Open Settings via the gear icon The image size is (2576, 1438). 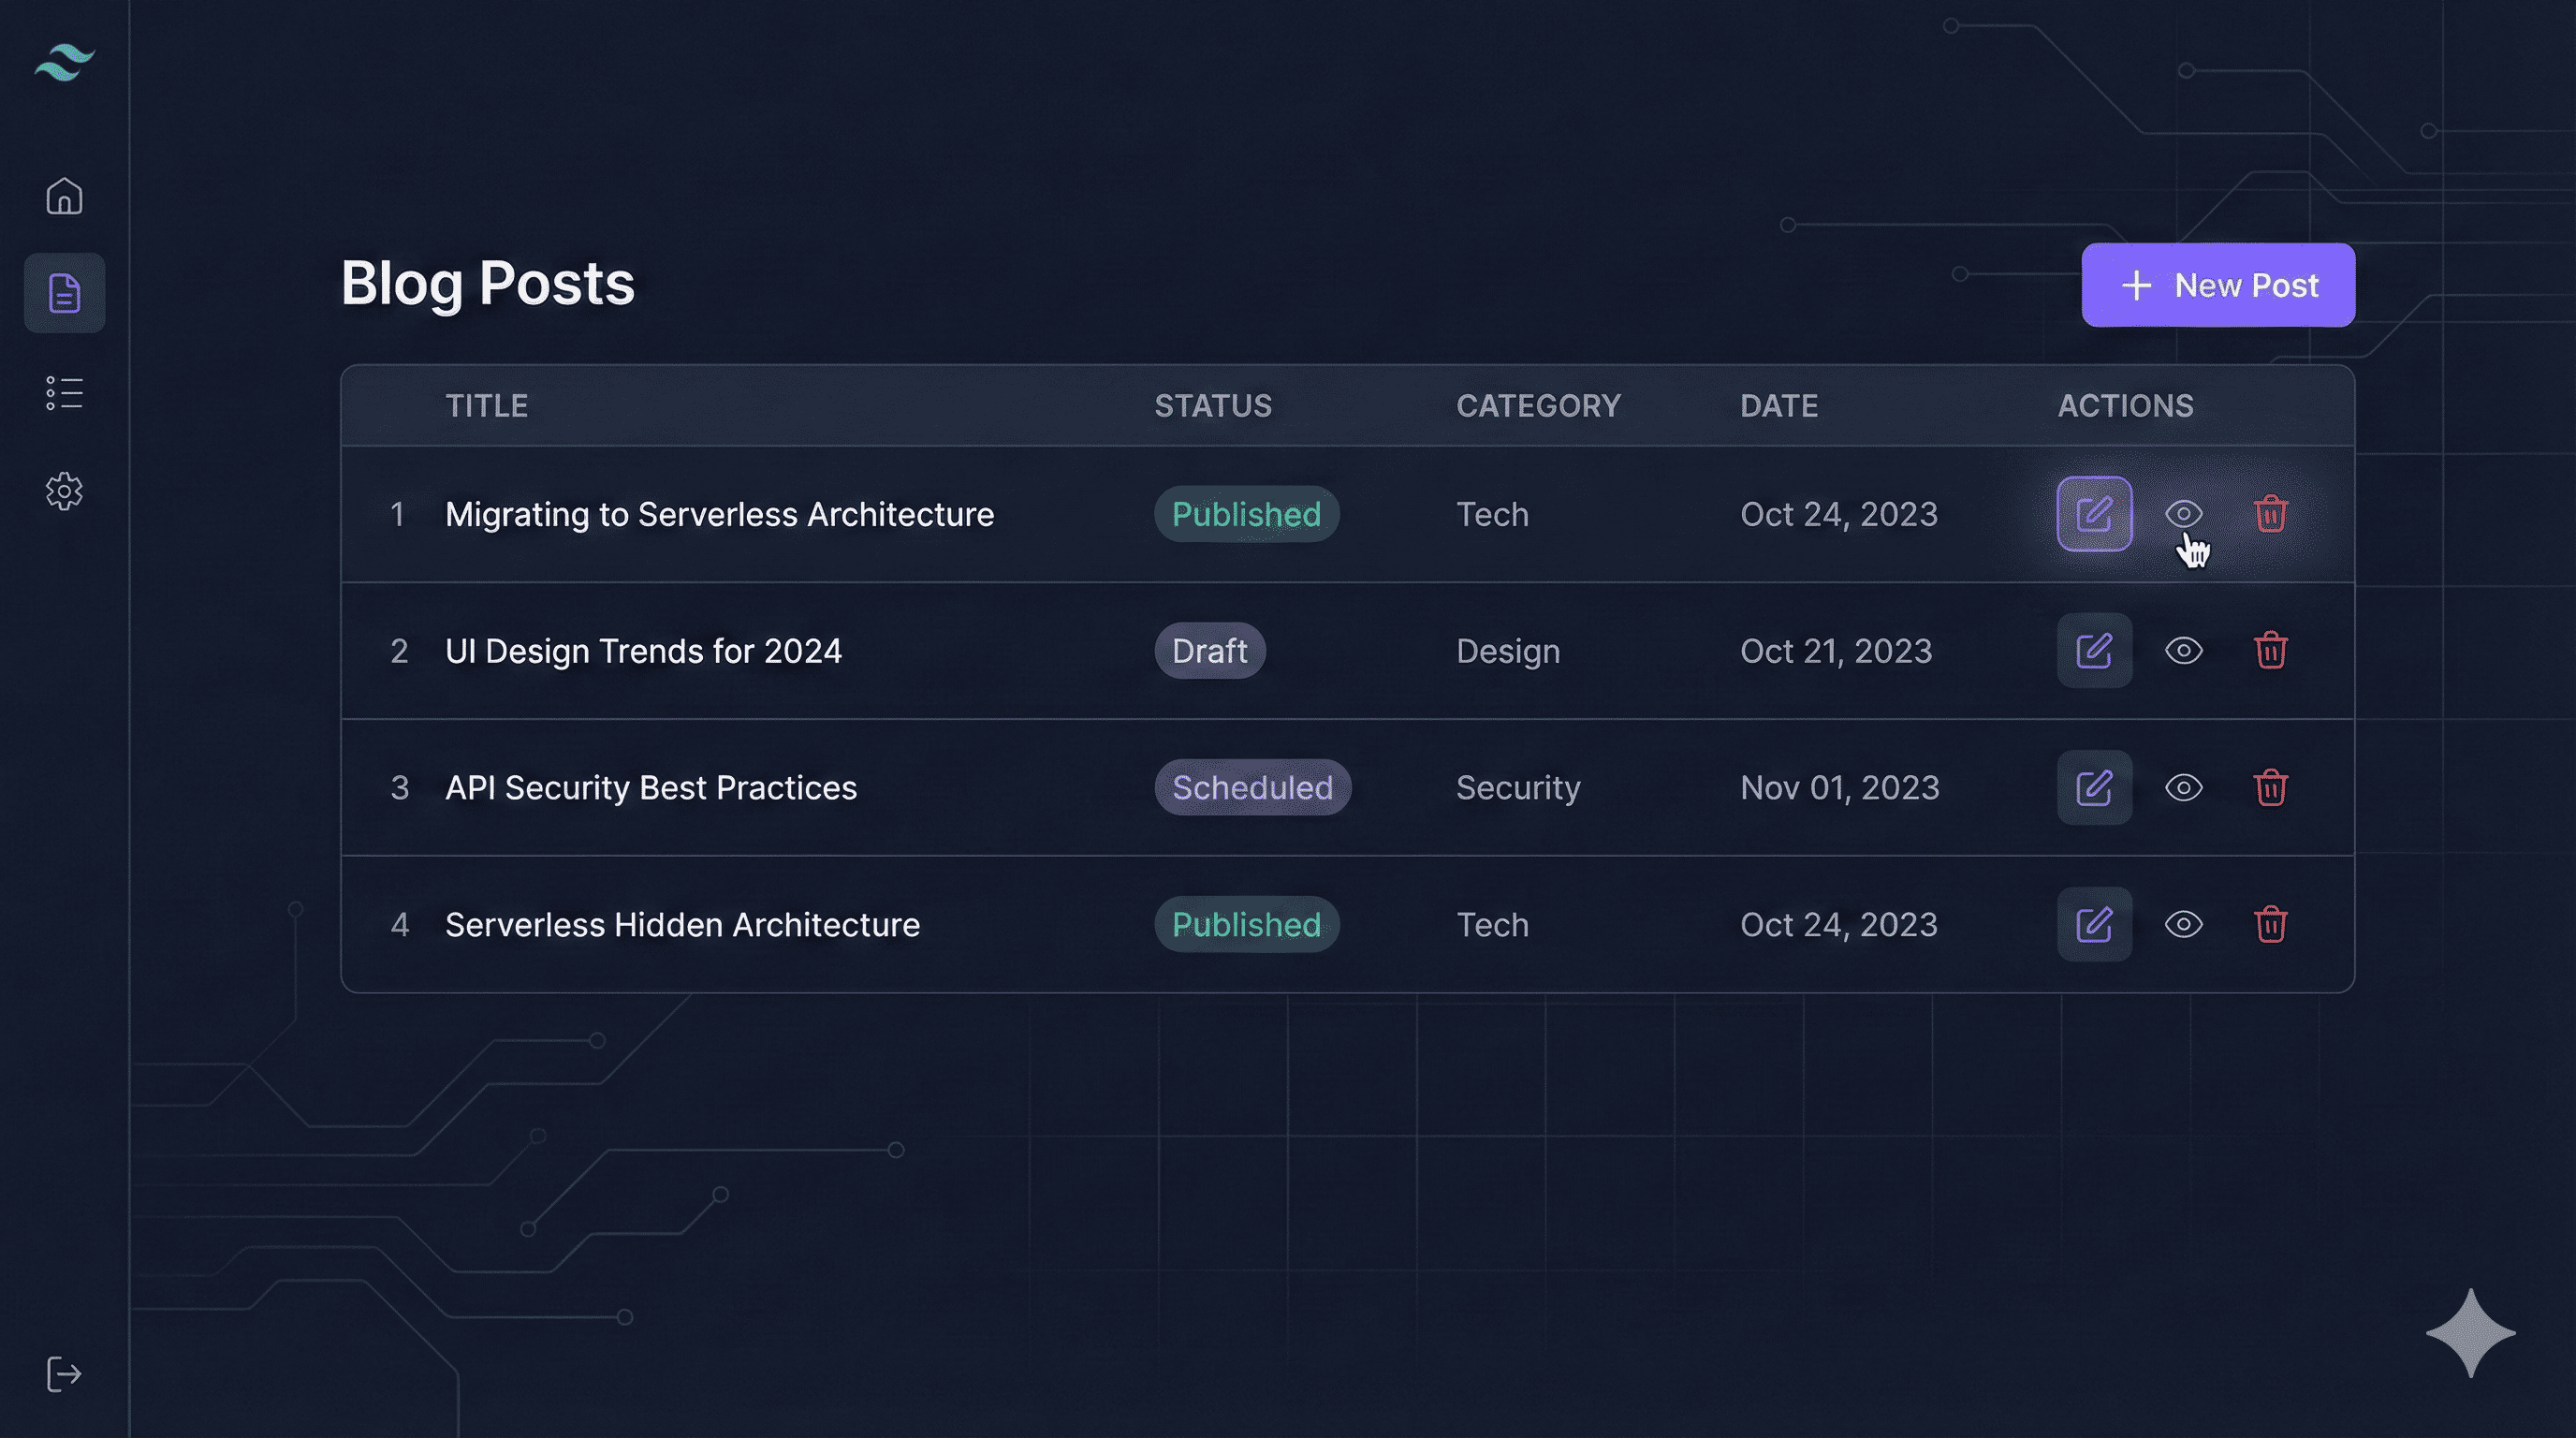[64, 491]
